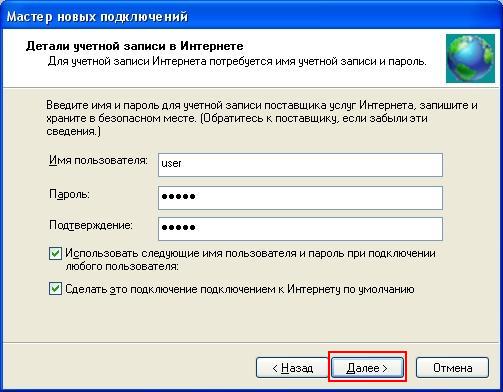Click the Мастер новых подключений title bar

(251, 16)
